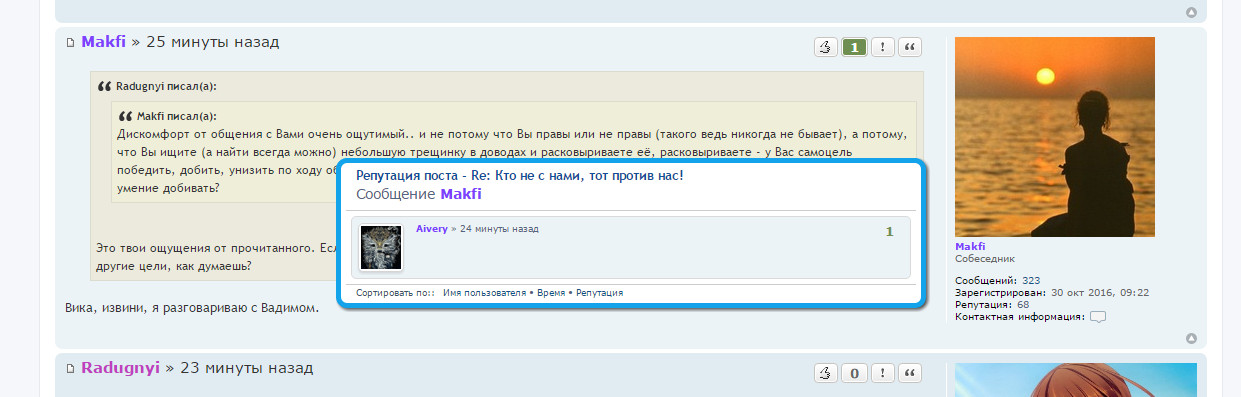Click the '25 минуты назад' timestamp on Makfi's post
Viewport: 1241px width, 397px height.
[x=213, y=42]
